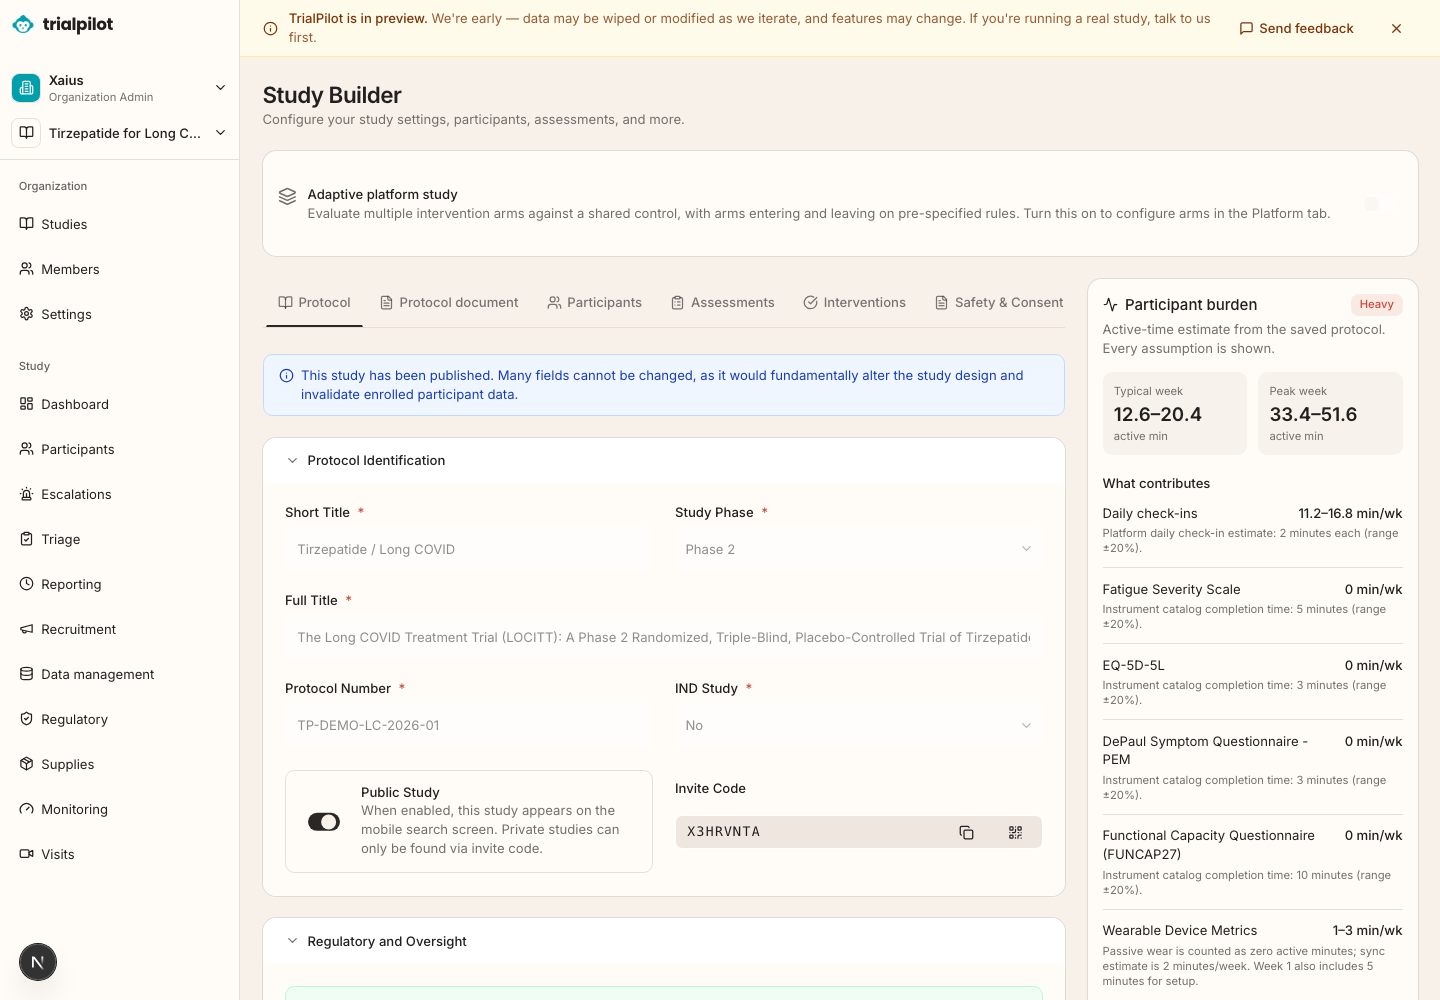Click the Full Title input field
Screen dimensions: 1440x1000
pyautogui.click(x=664, y=637)
